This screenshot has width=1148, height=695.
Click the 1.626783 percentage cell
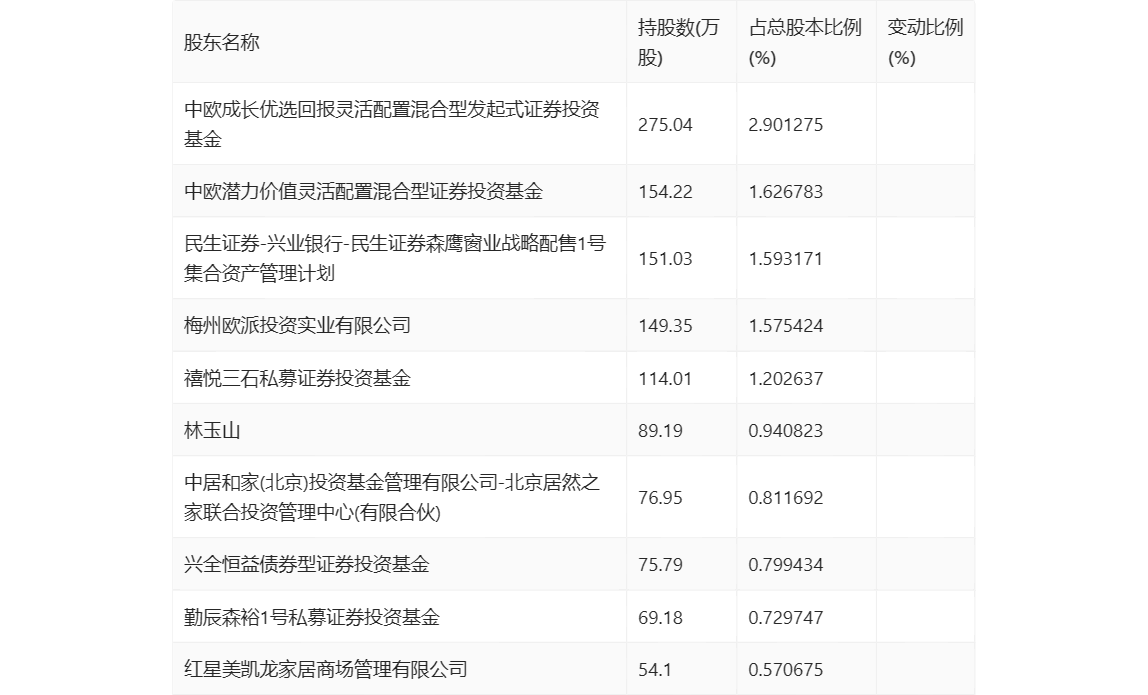tap(786, 192)
